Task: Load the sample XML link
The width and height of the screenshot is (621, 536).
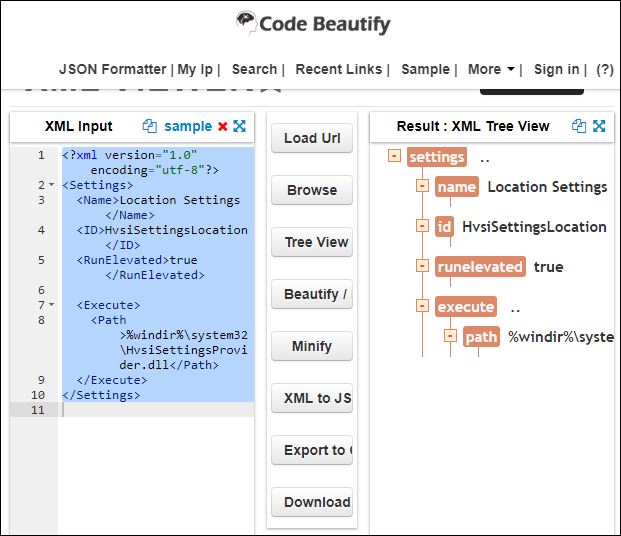Action: pyautogui.click(x=188, y=126)
